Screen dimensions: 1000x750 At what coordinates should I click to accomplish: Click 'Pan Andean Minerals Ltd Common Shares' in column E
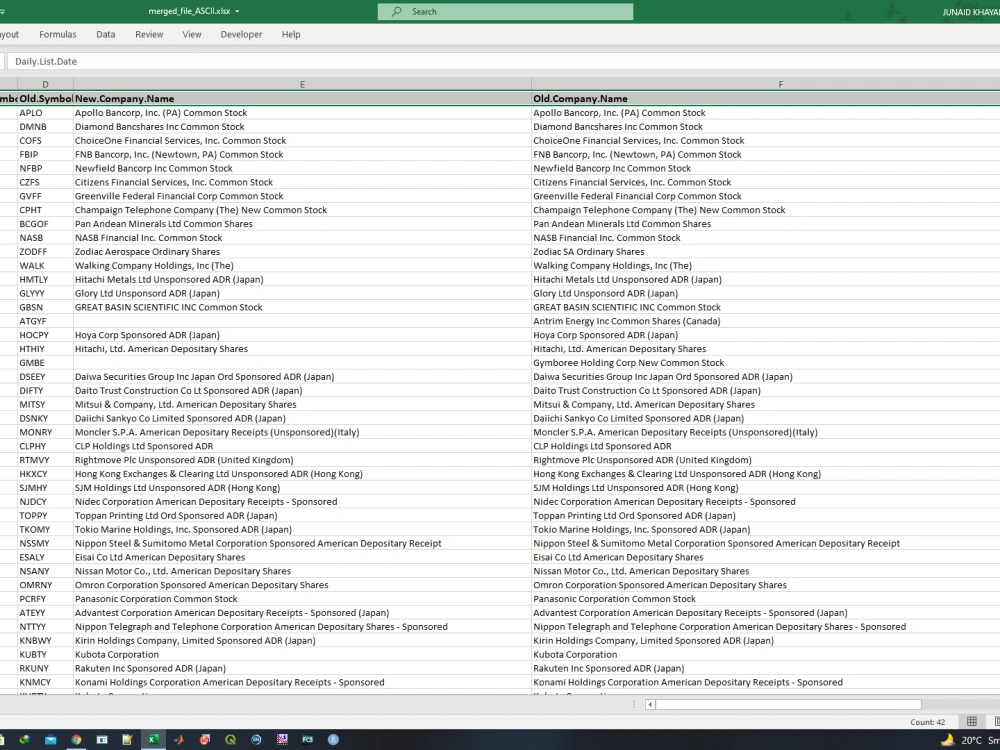point(302,224)
